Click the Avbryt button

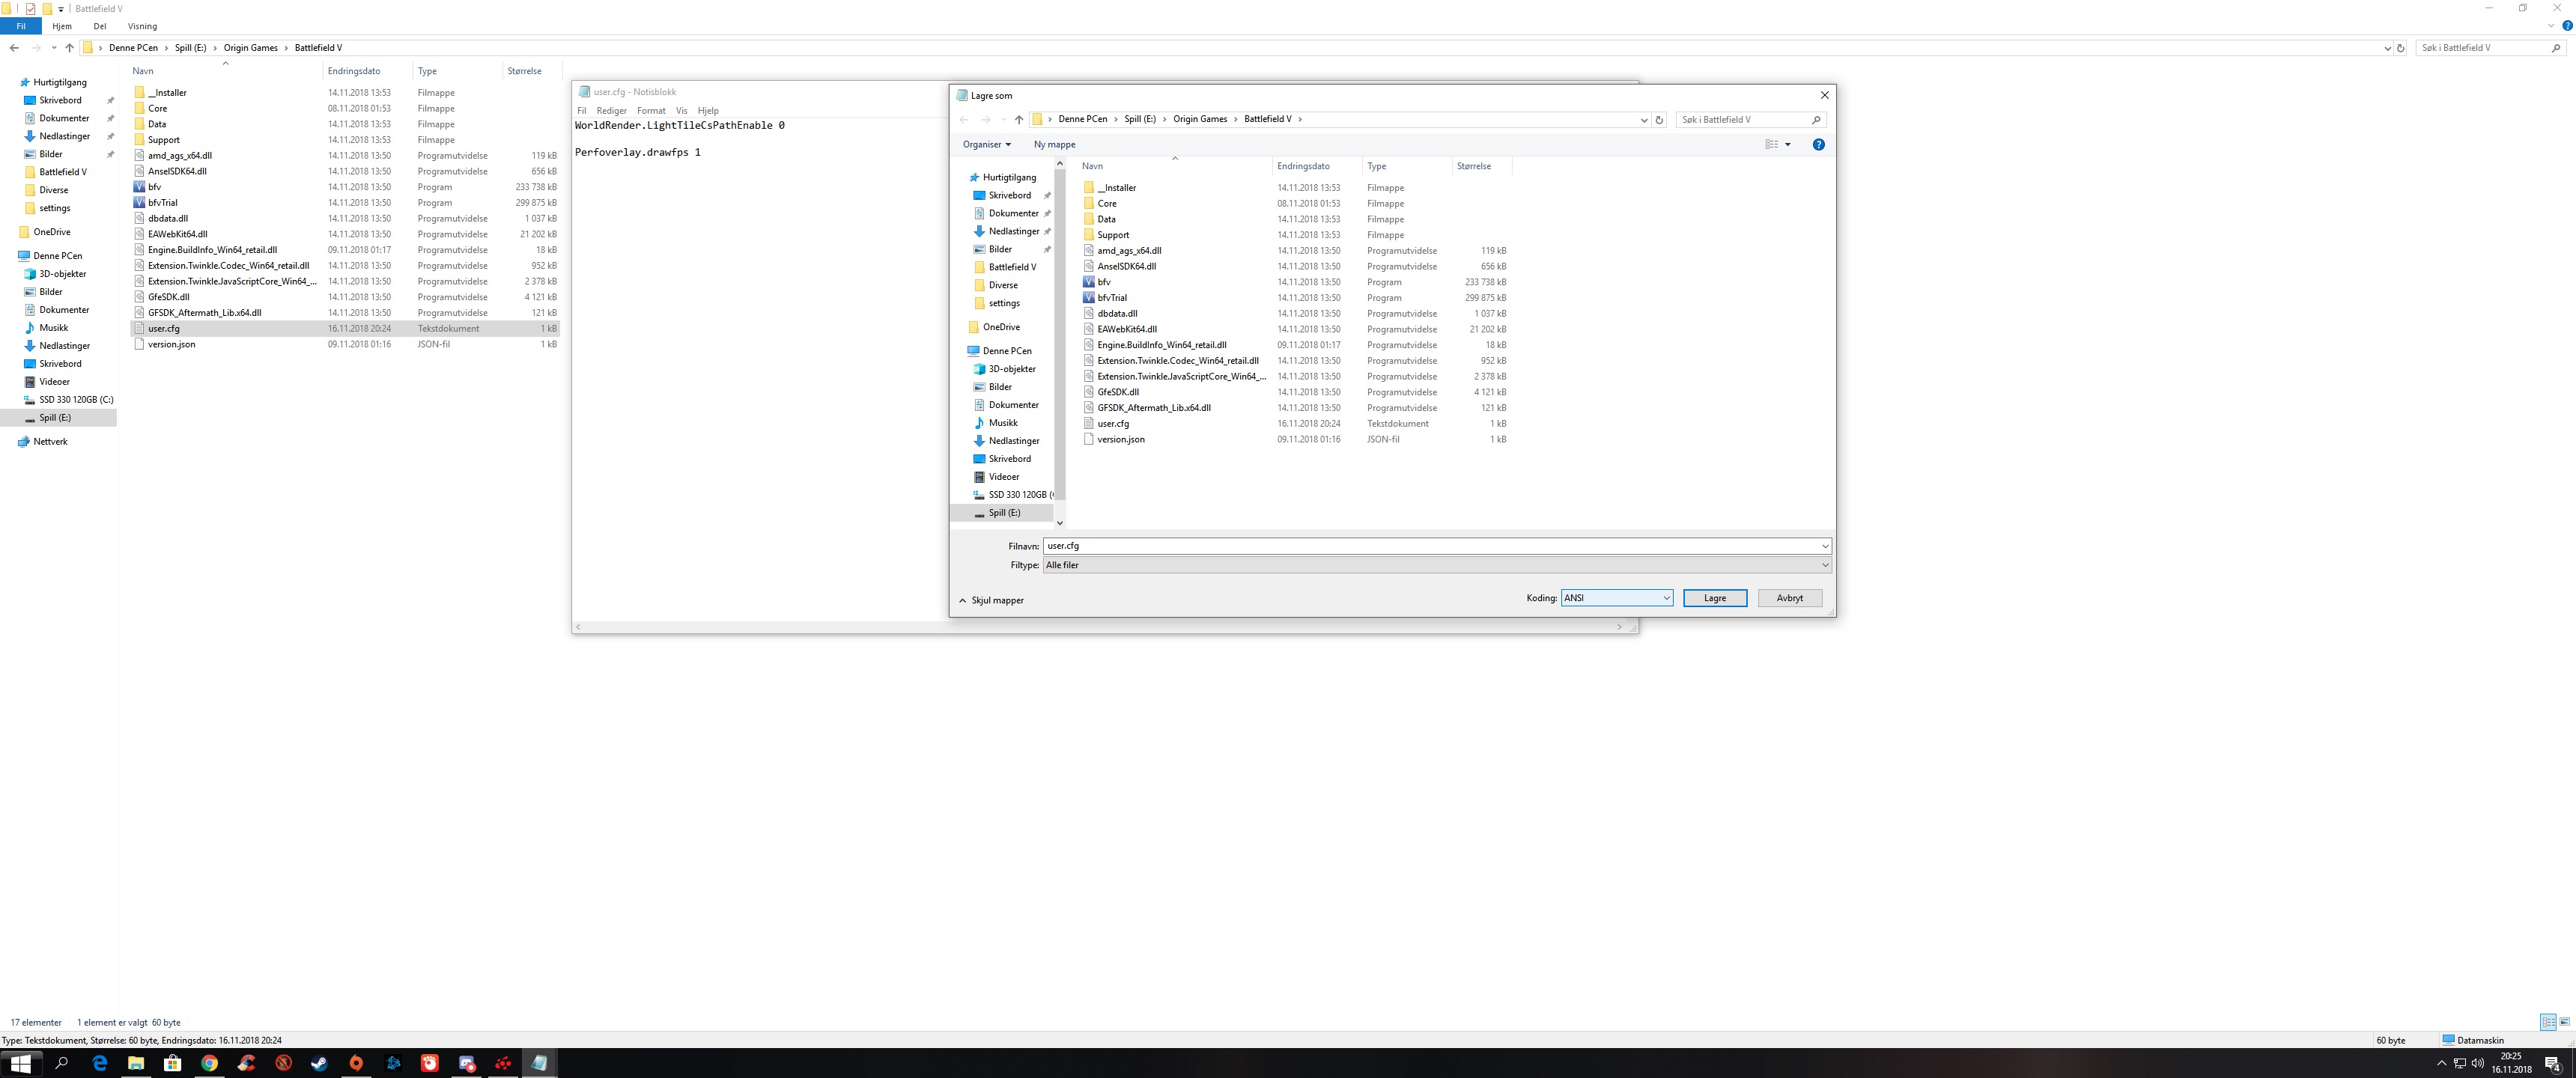(1790, 598)
